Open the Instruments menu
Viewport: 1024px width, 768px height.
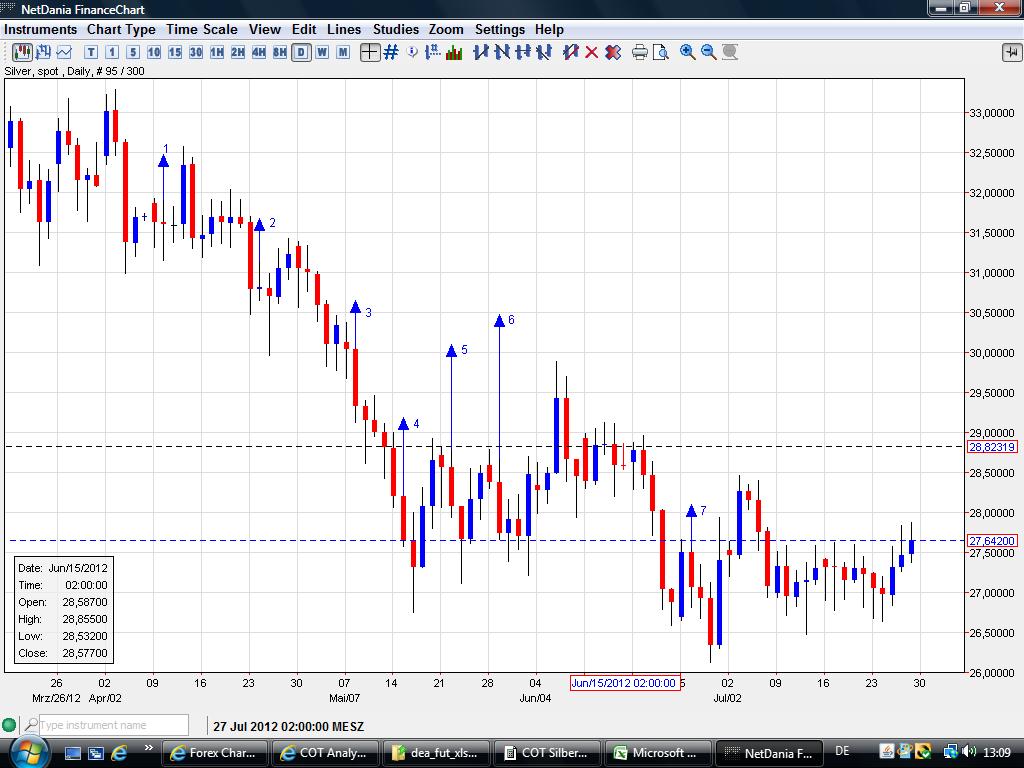tap(40, 29)
